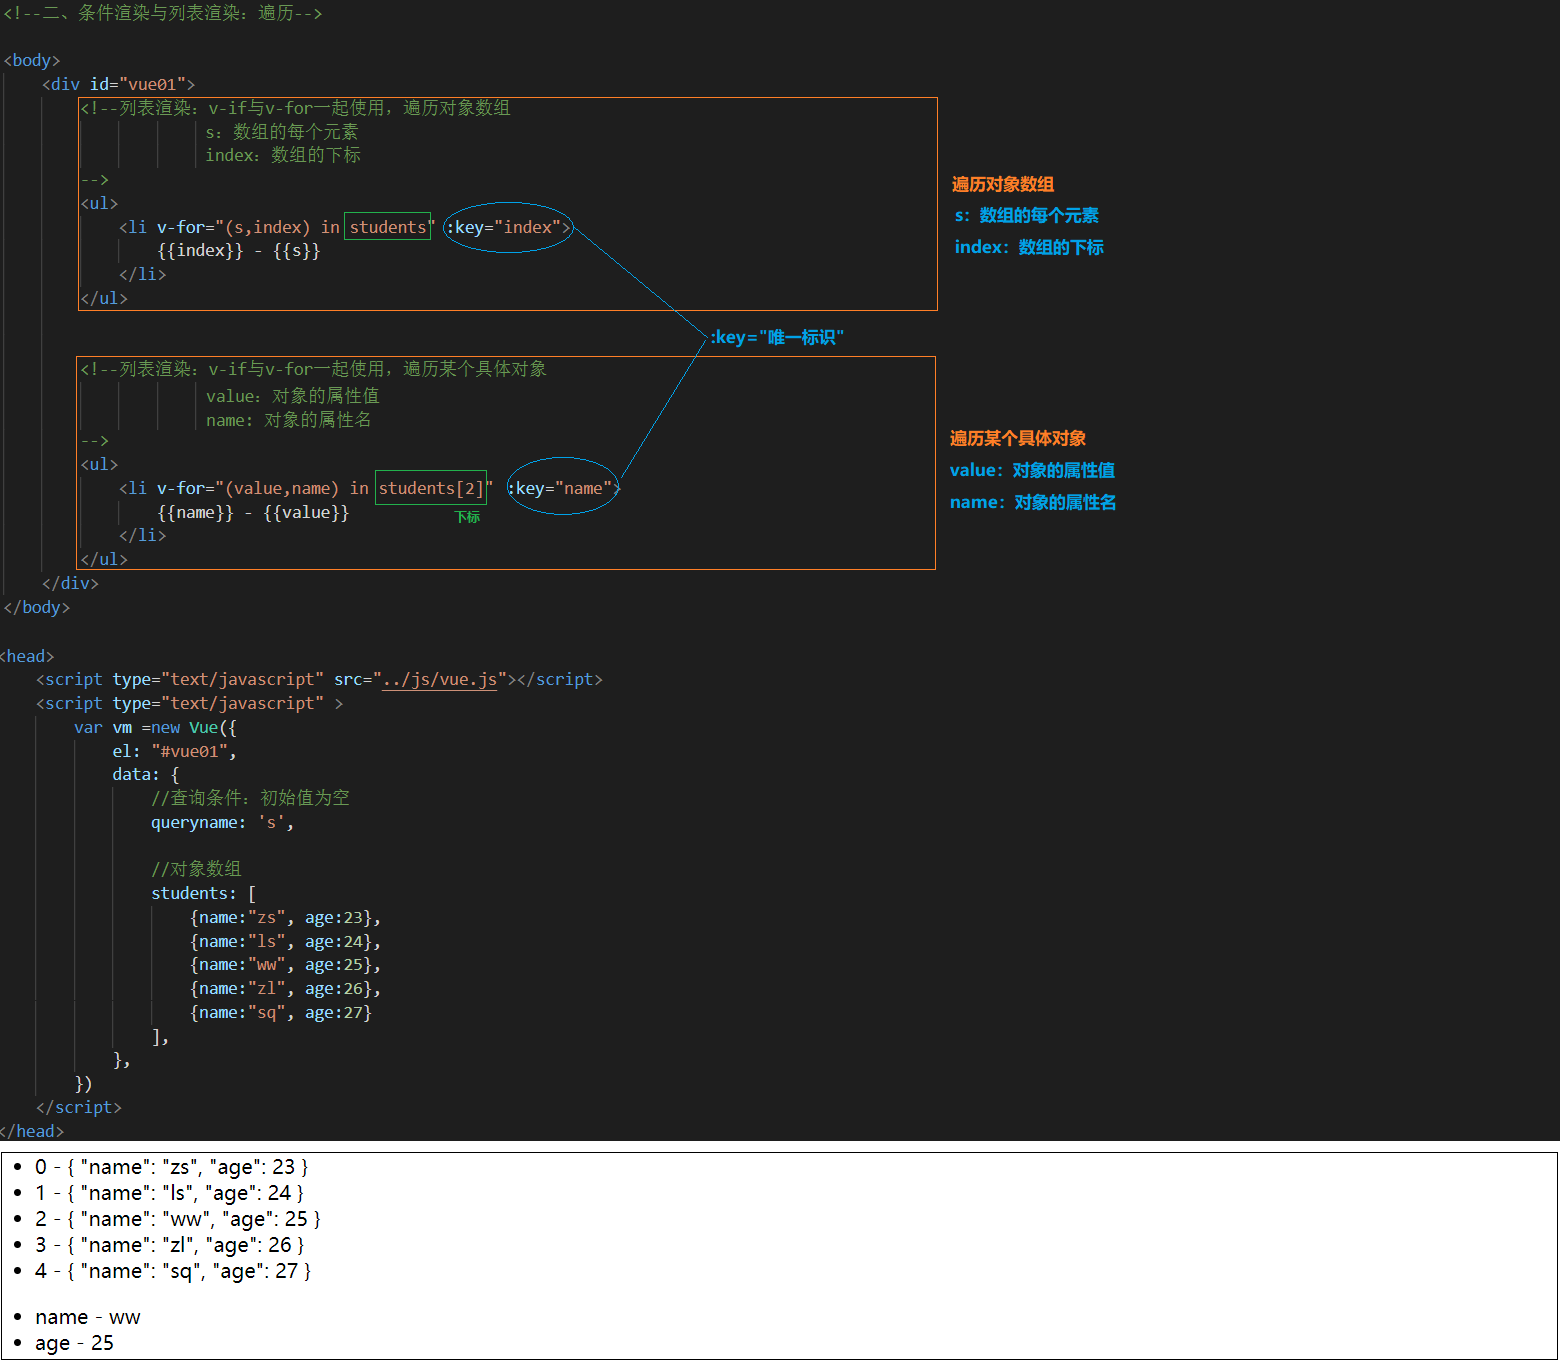Click the {{name}} - {{value}} template expression
Screen dimensions: 1560x1360
253,513
